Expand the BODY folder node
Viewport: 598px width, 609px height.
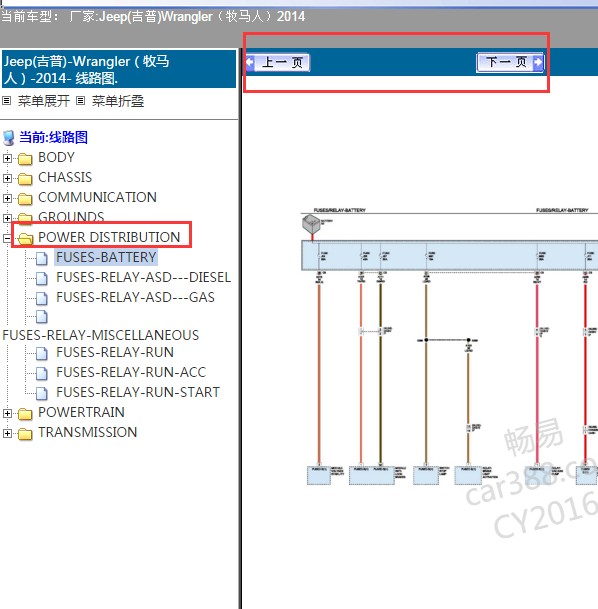click(7, 158)
